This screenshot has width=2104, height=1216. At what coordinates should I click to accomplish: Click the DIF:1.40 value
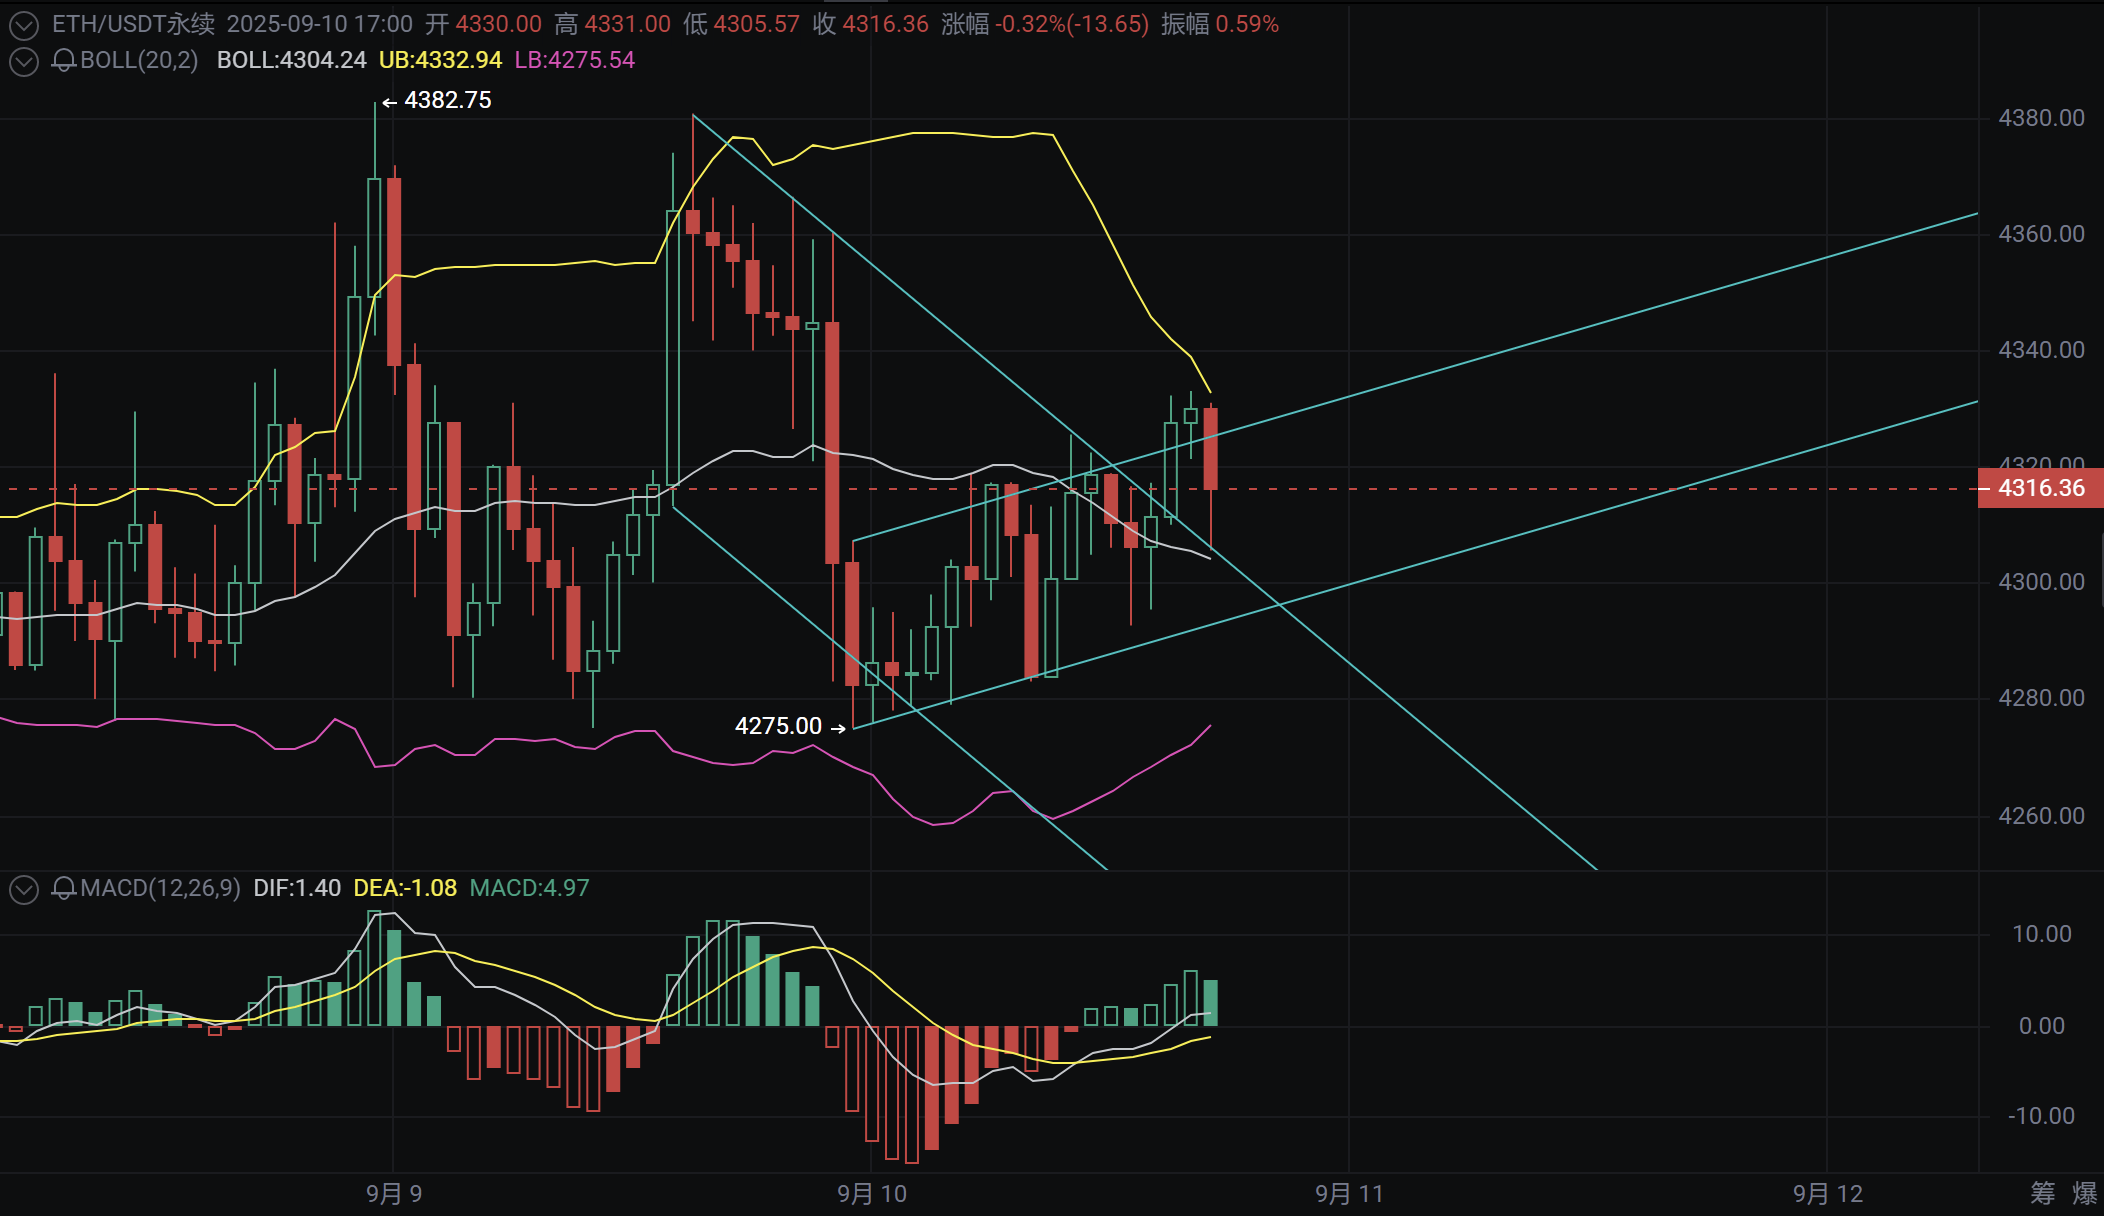click(x=297, y=888)
